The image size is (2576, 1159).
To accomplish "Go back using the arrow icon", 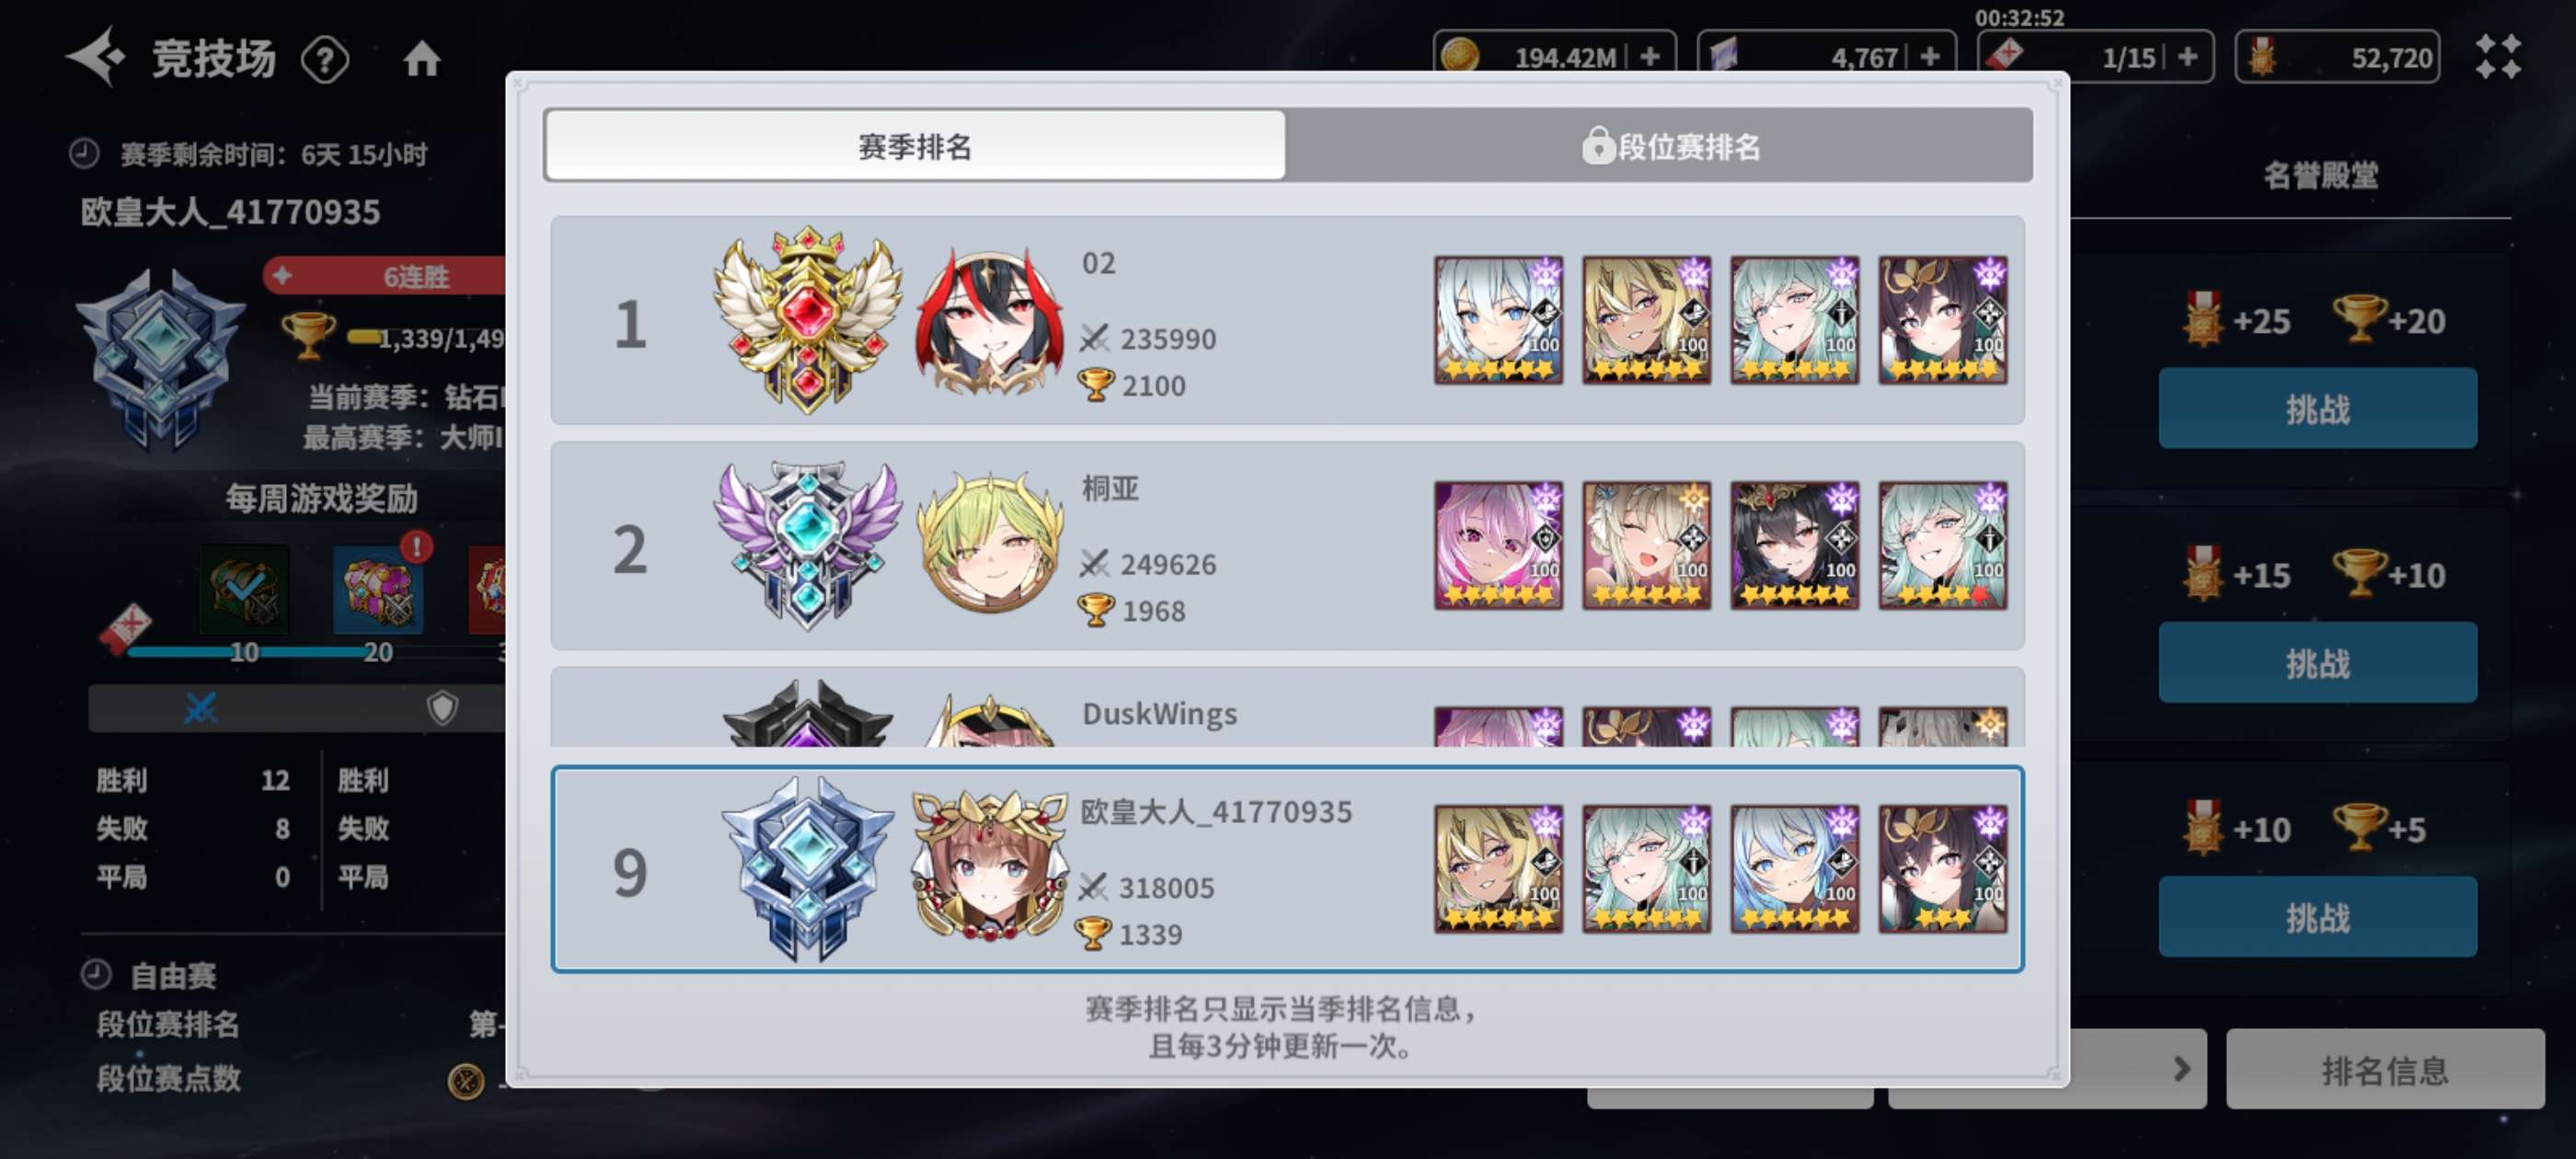I will (96, 57).
